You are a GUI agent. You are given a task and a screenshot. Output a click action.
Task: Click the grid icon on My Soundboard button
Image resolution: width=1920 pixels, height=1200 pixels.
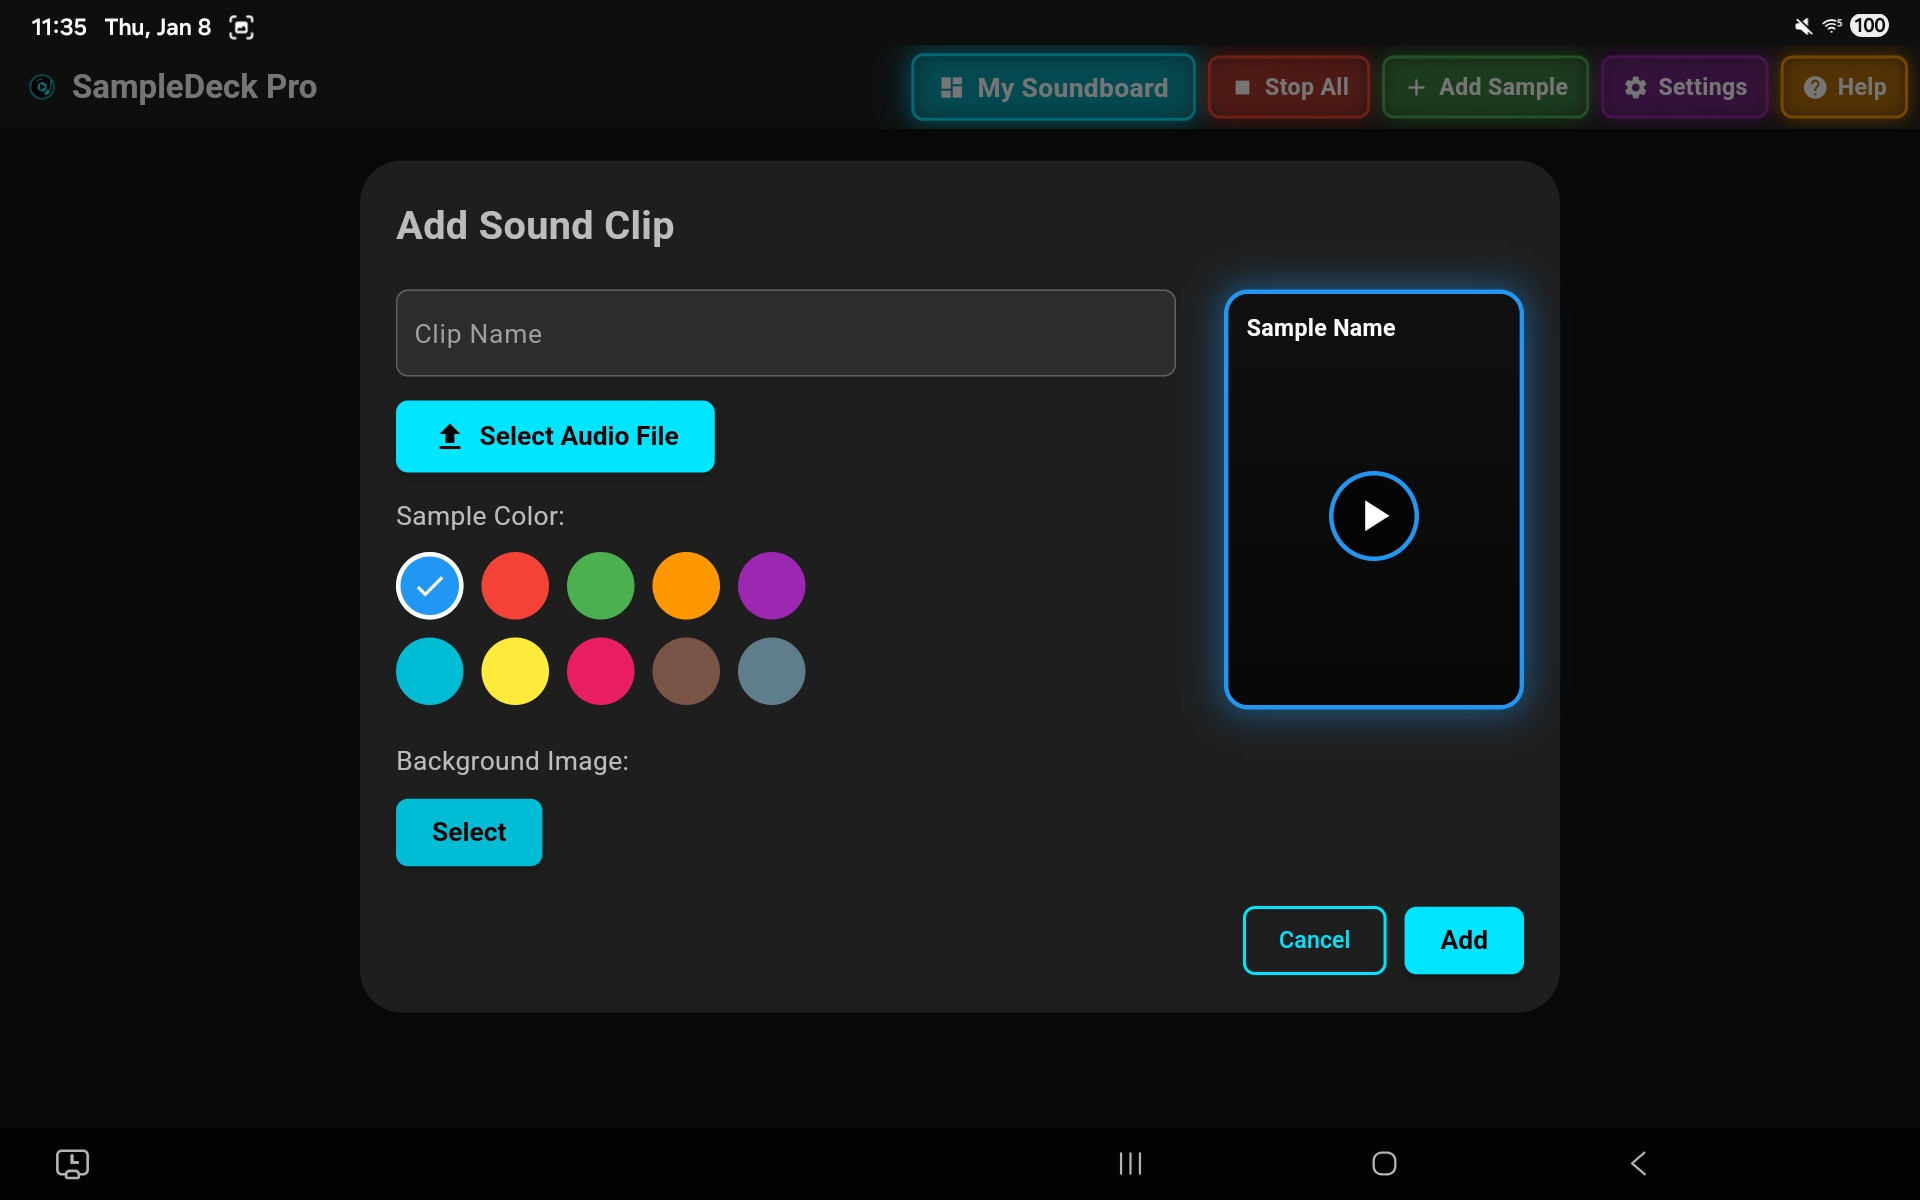point(951,87)
